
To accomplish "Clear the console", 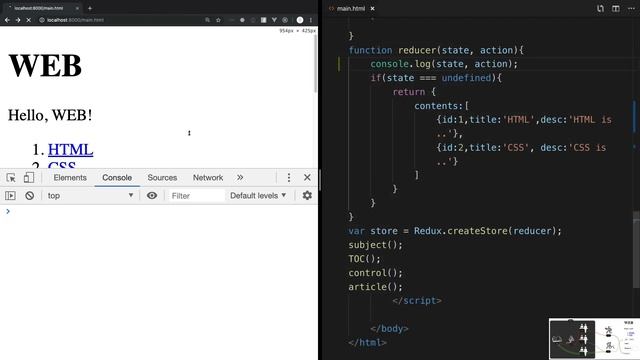I will (29, 196).
